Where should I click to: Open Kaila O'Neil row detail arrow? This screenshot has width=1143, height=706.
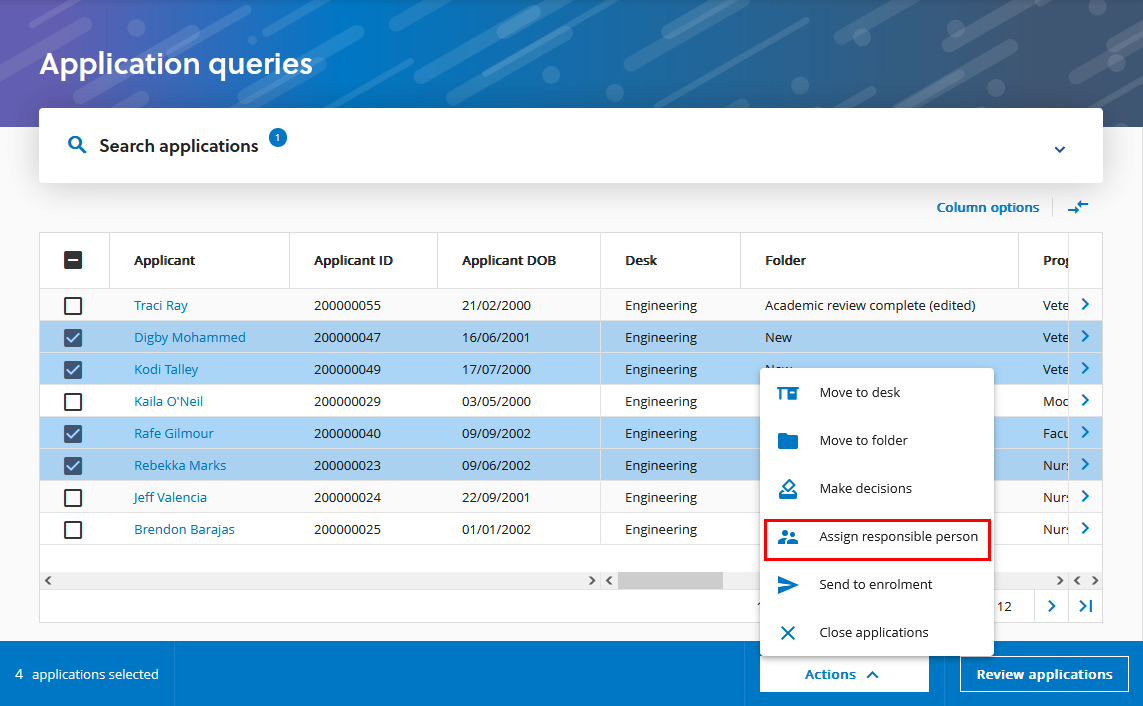[1085, 401]
